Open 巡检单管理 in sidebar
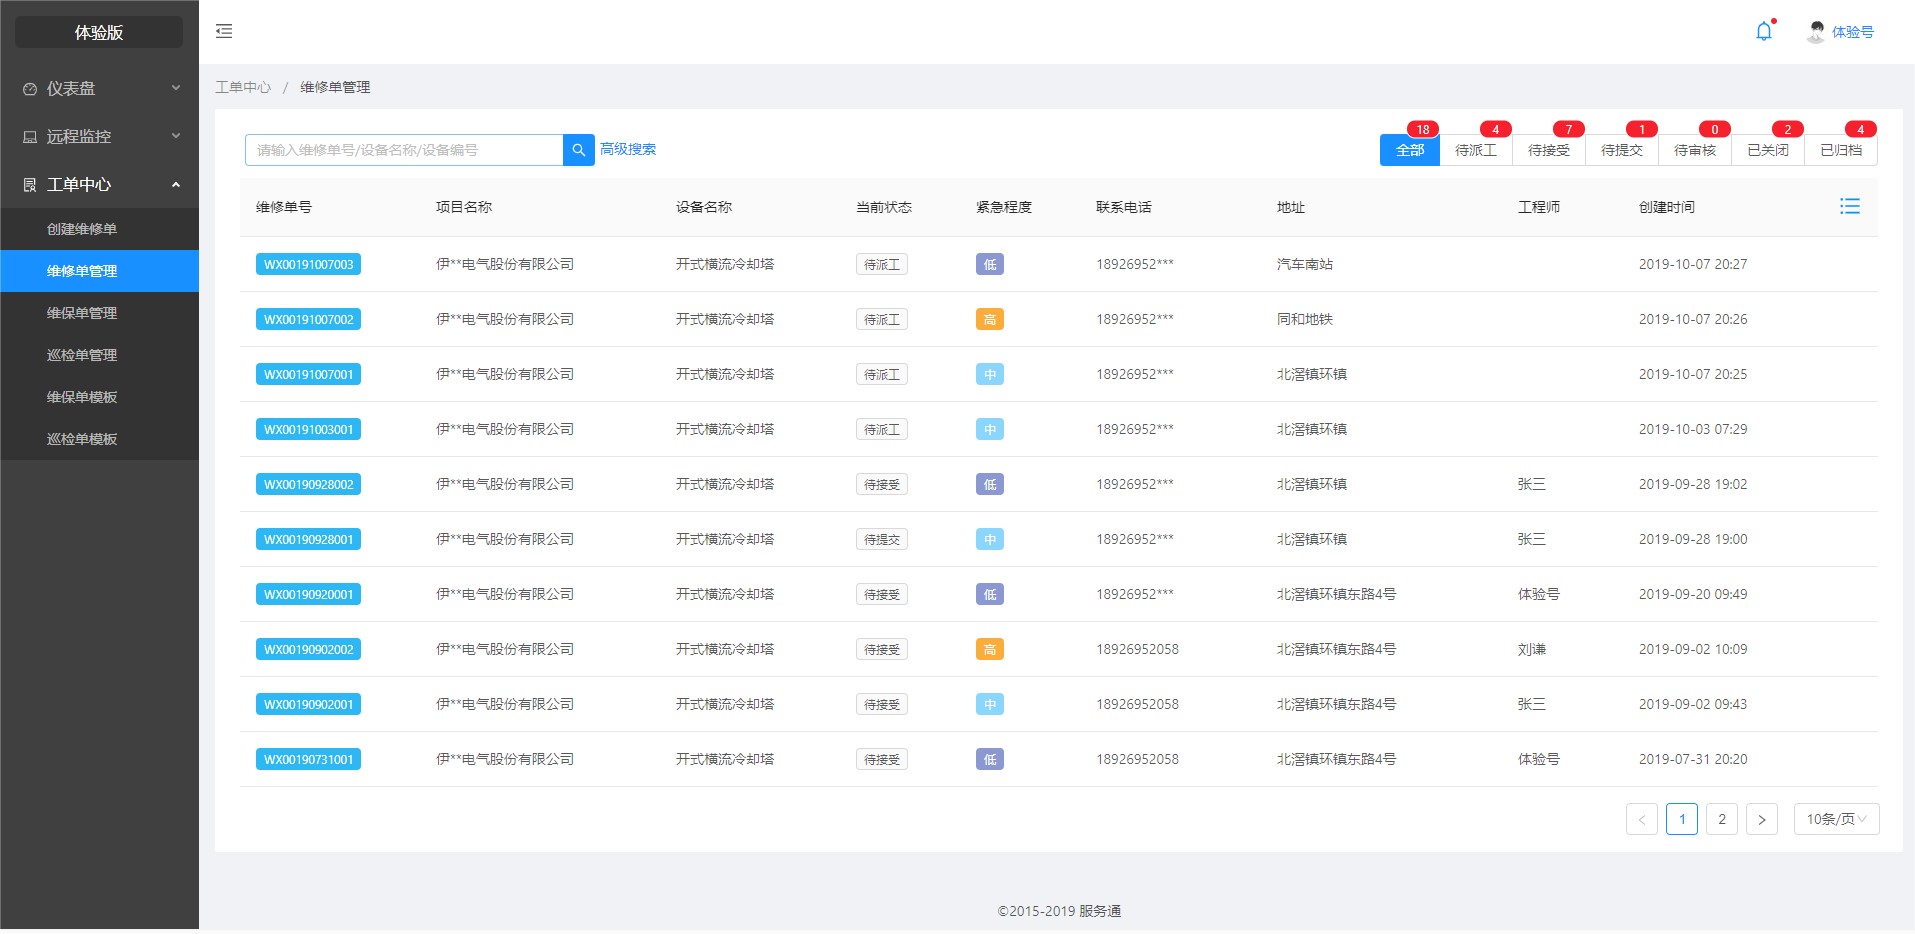This screenshot has width=1915, height=934. [x=99, y=355]
